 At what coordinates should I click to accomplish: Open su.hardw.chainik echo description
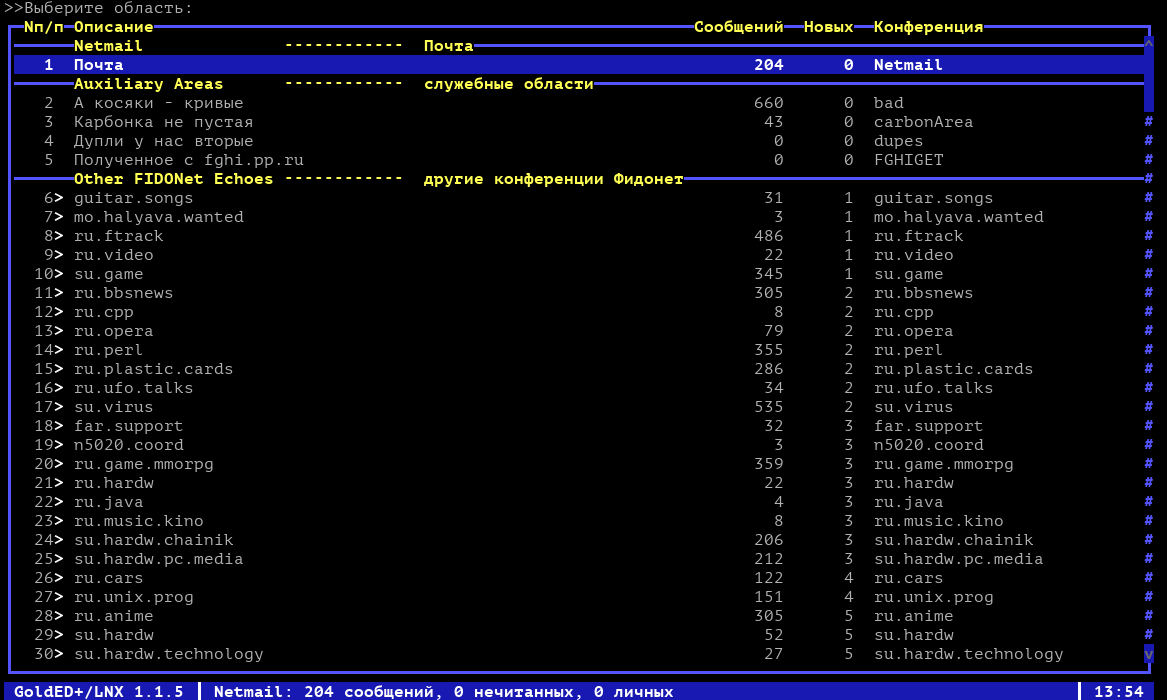coord(153,539)
